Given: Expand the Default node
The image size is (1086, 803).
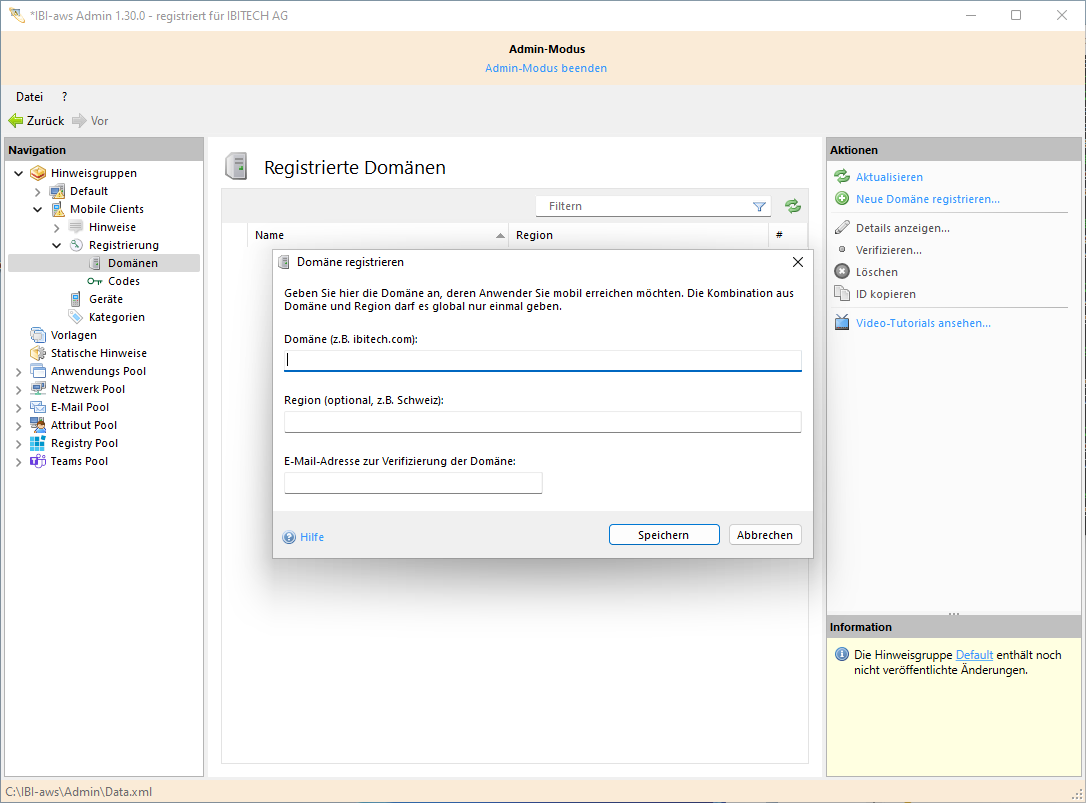Looking at the screenshot, I should [x=37, y=190].
